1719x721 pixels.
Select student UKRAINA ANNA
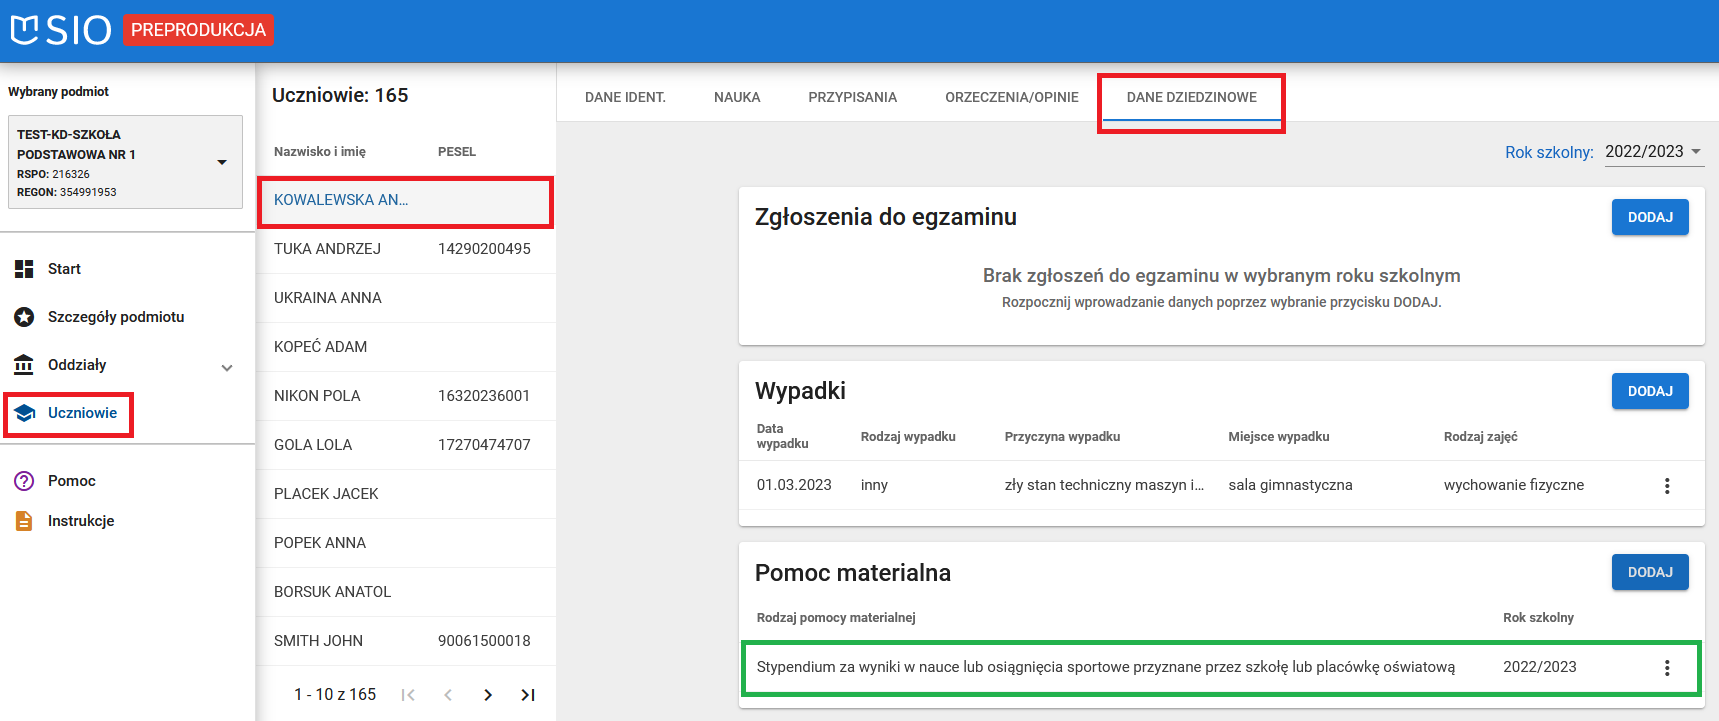328,298
